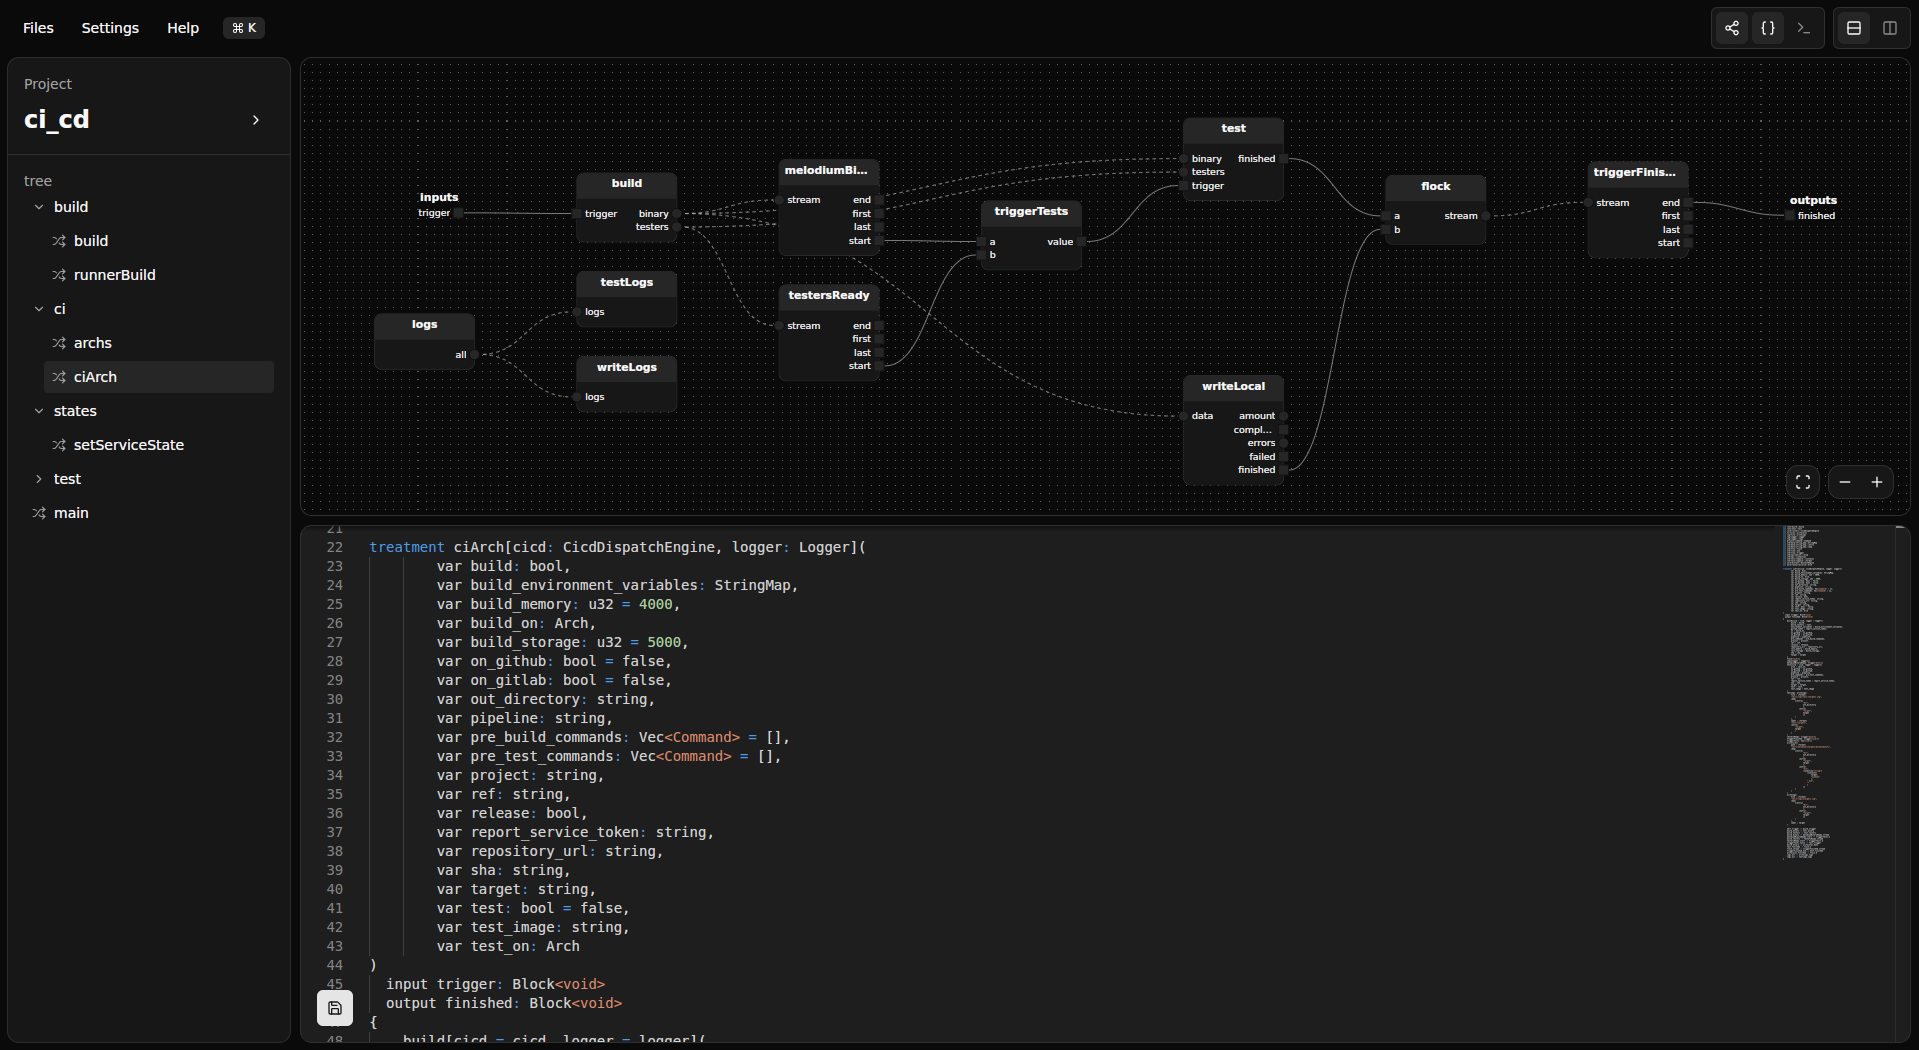
Task: Toggle the terminal panel icon
Action: pyautogui.click(x=1804, y=28)
